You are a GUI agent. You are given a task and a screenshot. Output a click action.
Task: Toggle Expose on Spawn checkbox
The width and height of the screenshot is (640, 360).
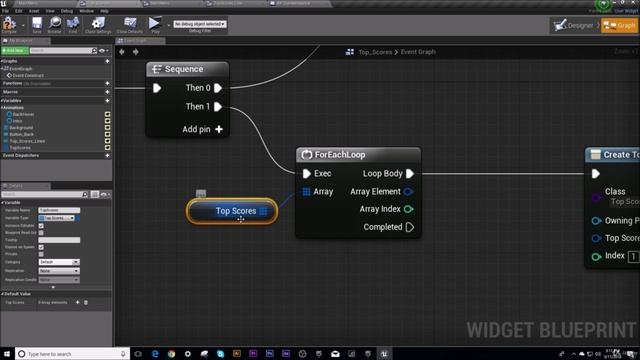(41, 247)
